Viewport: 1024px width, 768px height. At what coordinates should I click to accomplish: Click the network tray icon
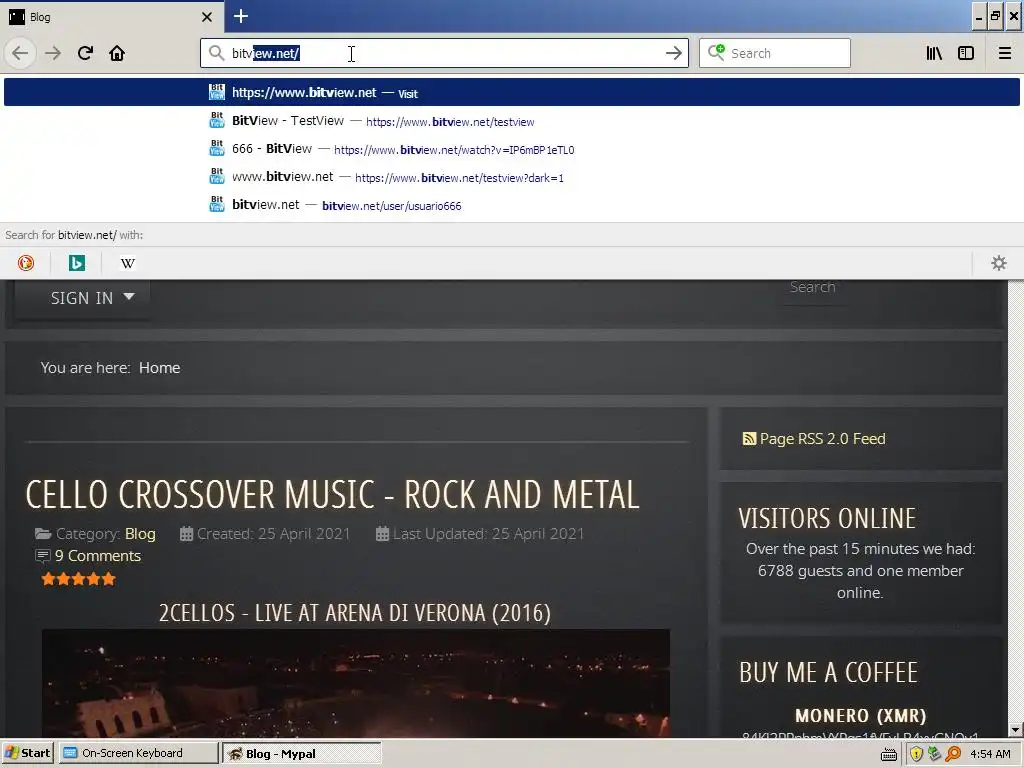click(x=935, y=754)
